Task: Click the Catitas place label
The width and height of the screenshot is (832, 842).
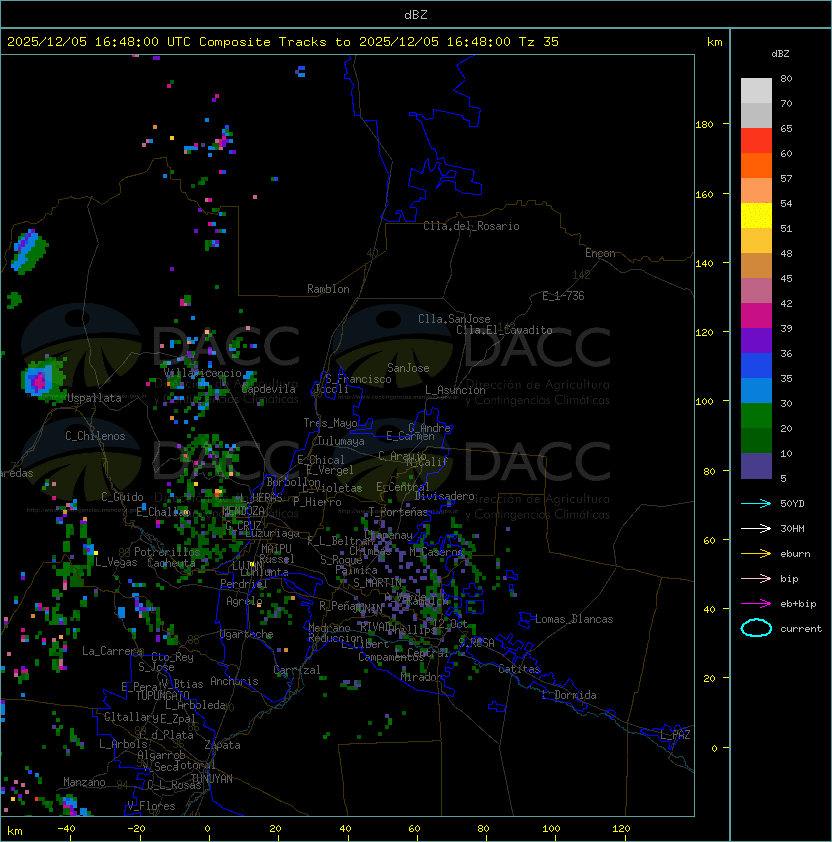Action: (x=519, y=669)
